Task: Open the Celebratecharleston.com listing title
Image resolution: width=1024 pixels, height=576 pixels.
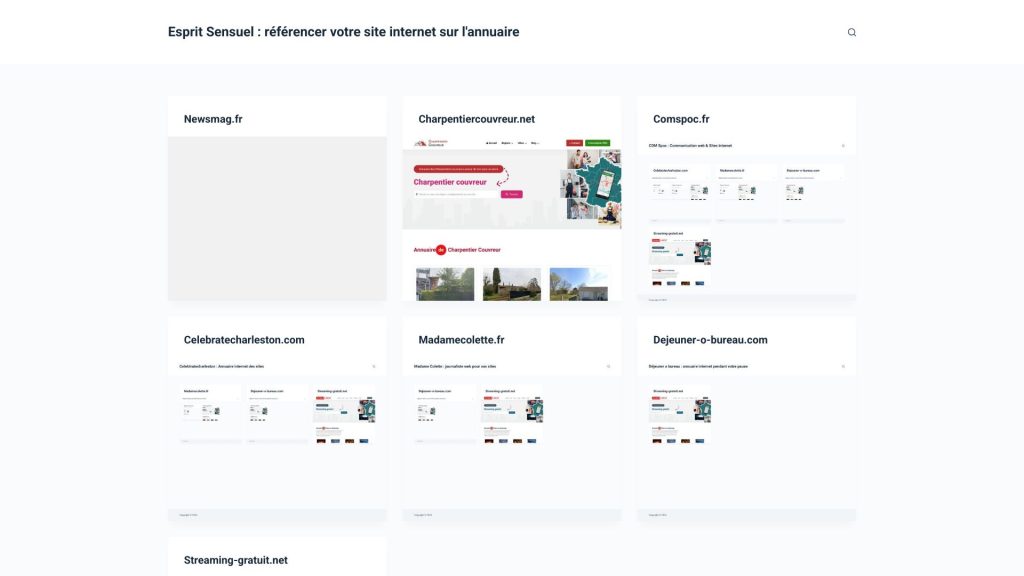Action: 244,340
